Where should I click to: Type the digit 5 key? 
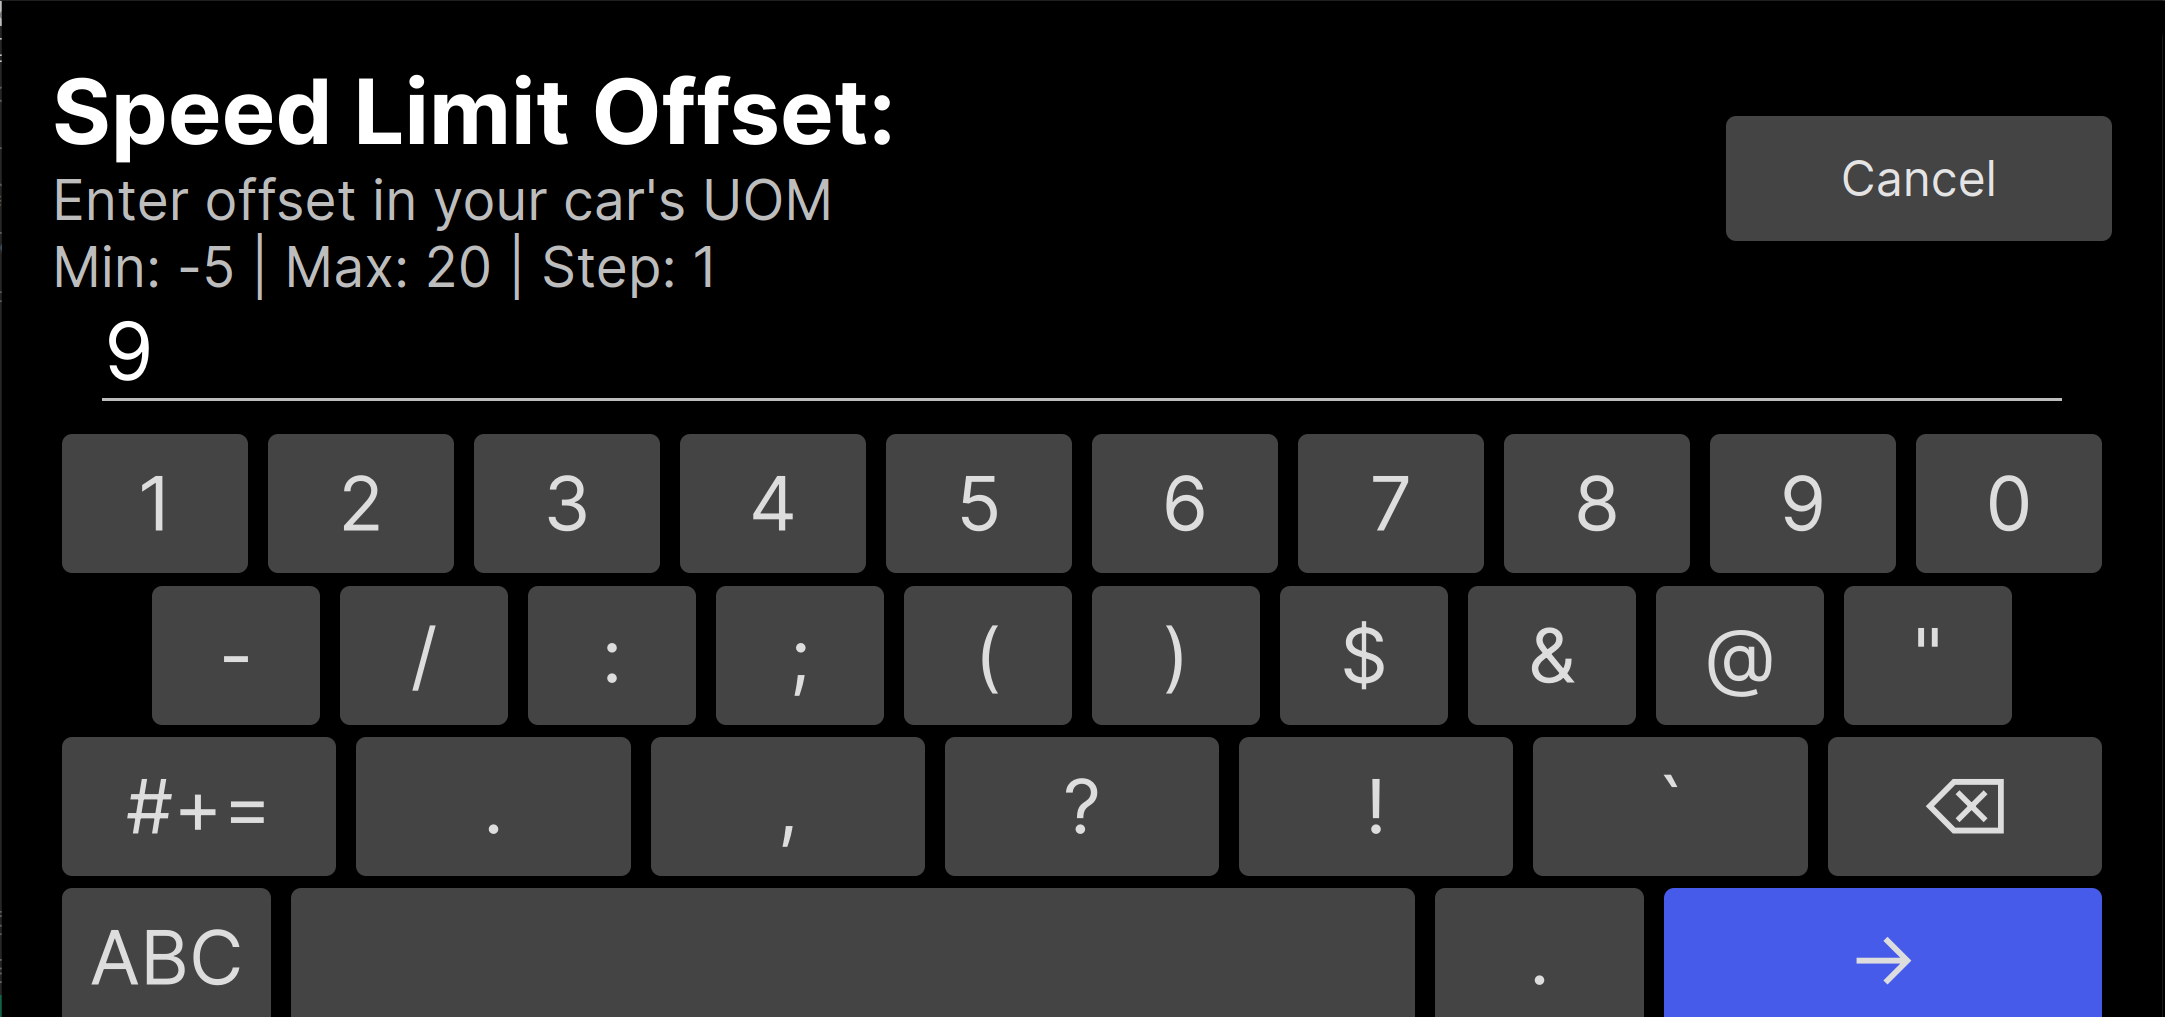[978, 503]
